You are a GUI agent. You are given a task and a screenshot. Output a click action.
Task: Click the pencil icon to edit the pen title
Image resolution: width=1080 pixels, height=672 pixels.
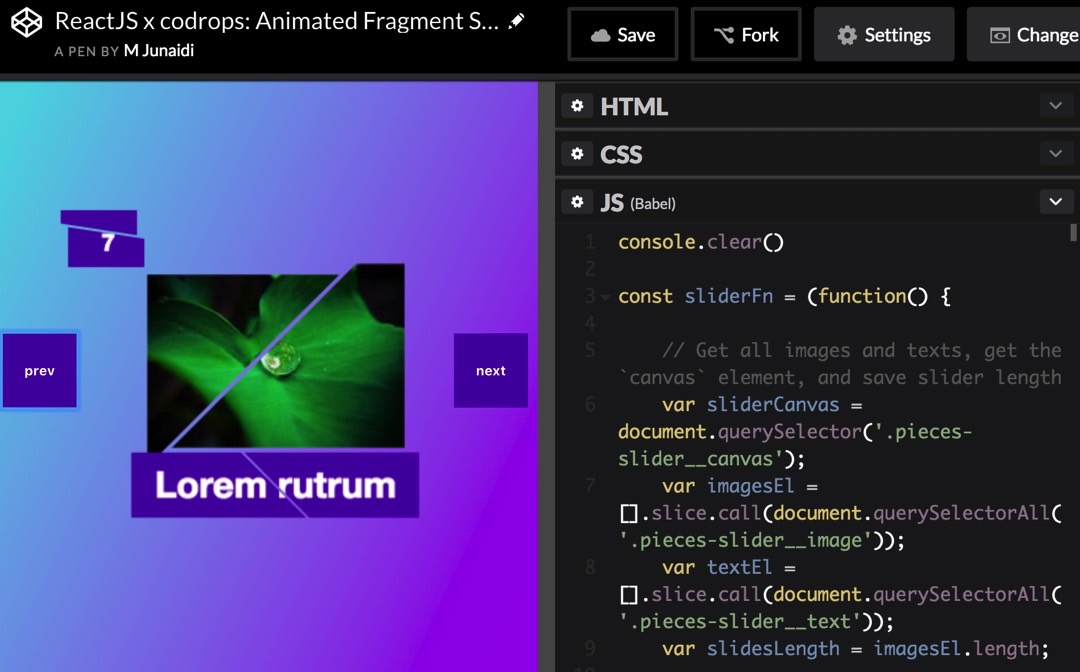(516, 21)
